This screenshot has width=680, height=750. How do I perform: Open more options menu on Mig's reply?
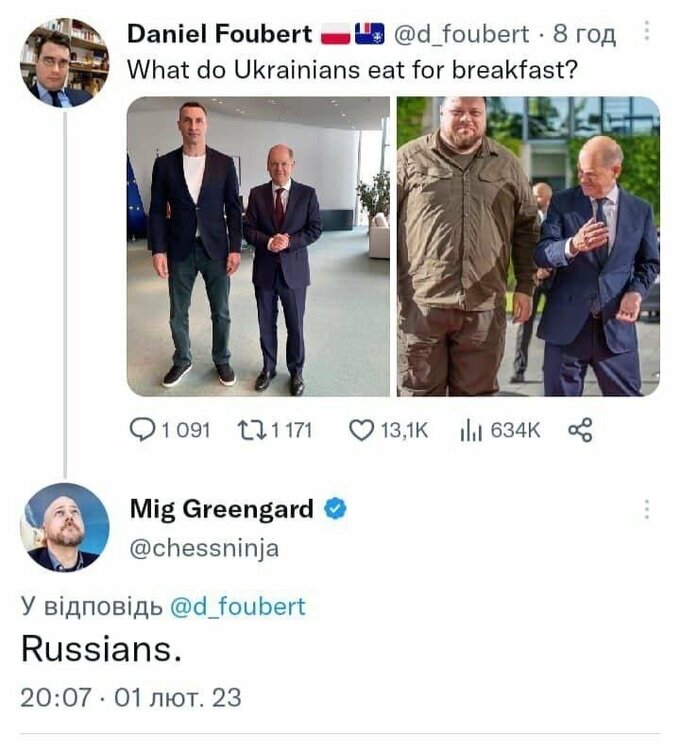tap(647, 510)
